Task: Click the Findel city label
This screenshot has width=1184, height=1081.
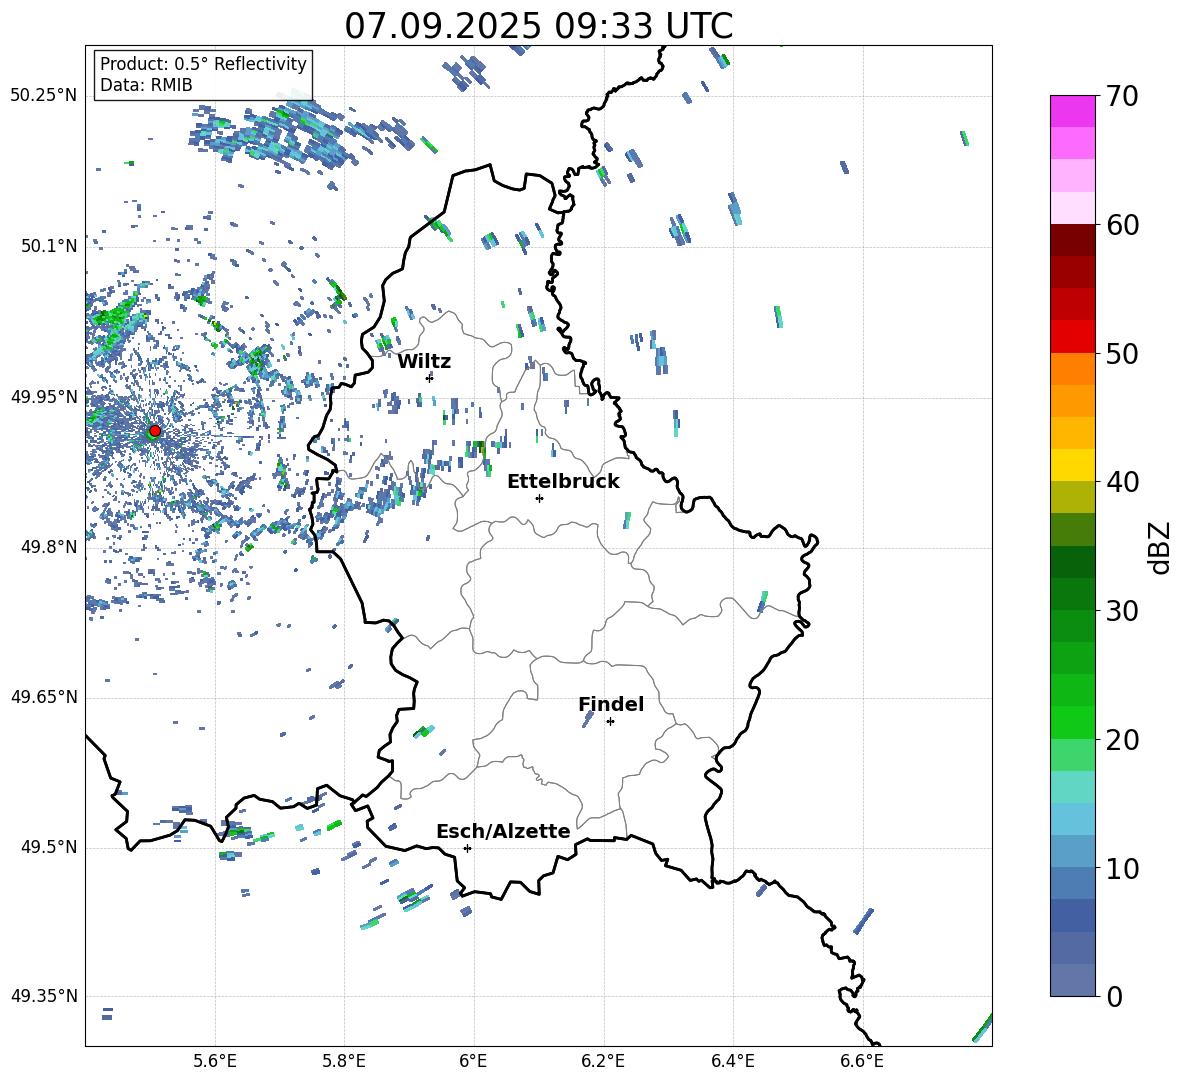Action: coord(611,704)
